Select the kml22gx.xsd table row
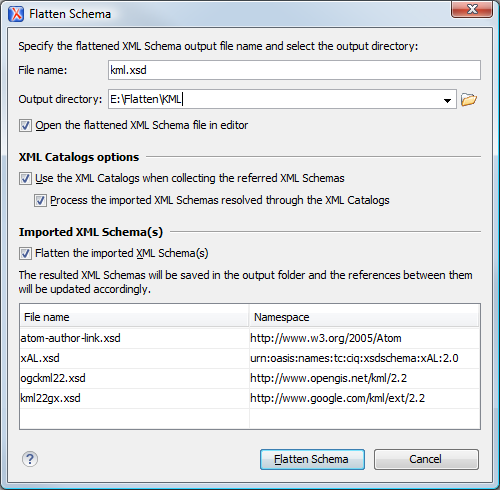 tap(250, 398)
